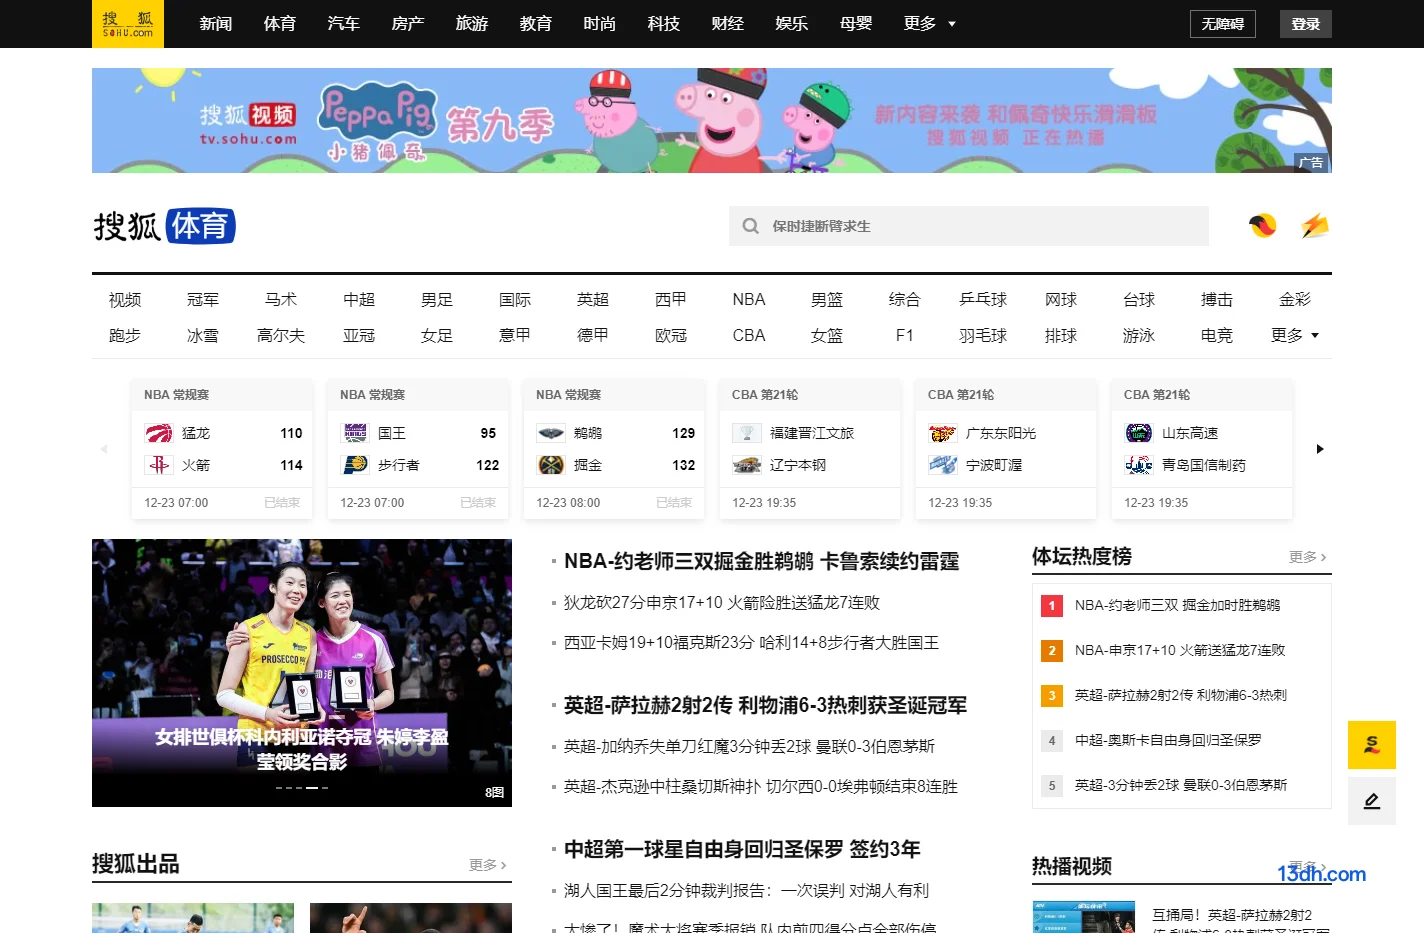Open ranked item 3 英超-萨拉赫2射2传

pyautogui.click(x=1181, y=695)
